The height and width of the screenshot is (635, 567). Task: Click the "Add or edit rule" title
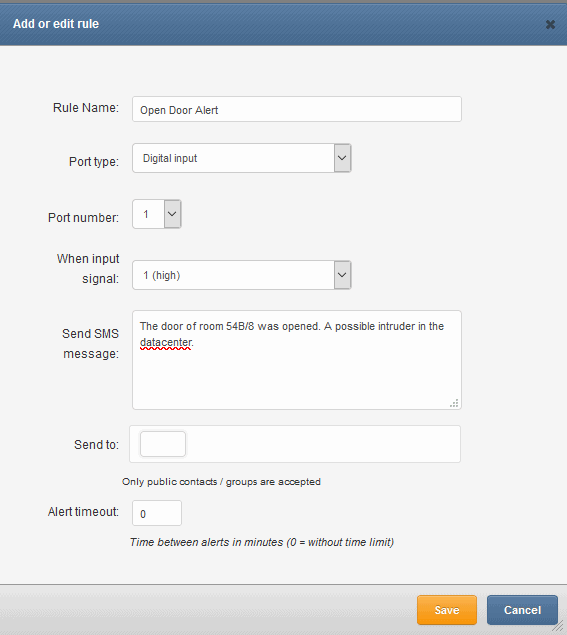click(56, 24)
